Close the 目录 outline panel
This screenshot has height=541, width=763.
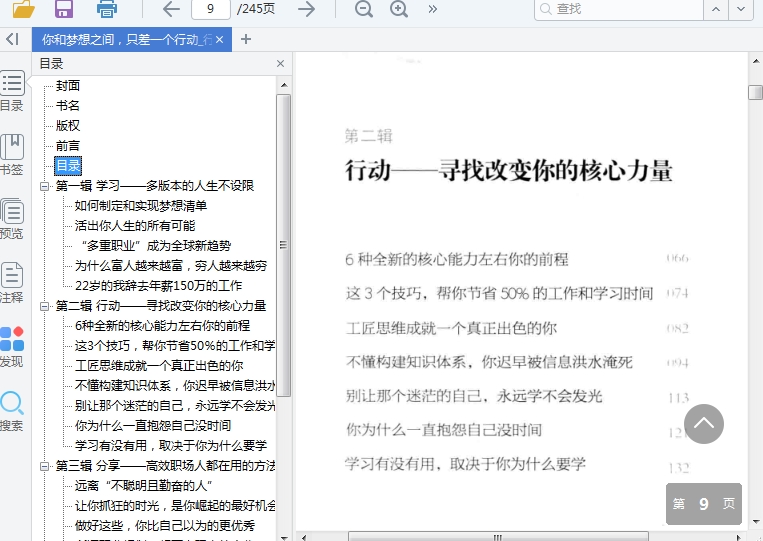(280, 64)
